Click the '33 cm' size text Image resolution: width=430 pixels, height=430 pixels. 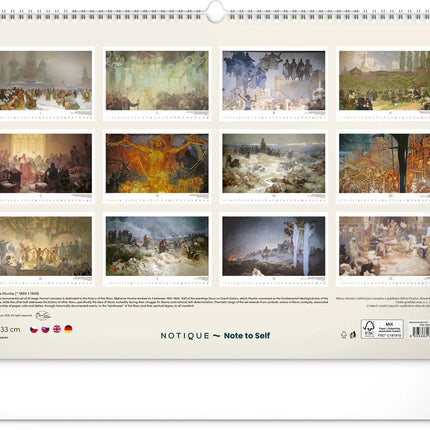pos(10,329)
